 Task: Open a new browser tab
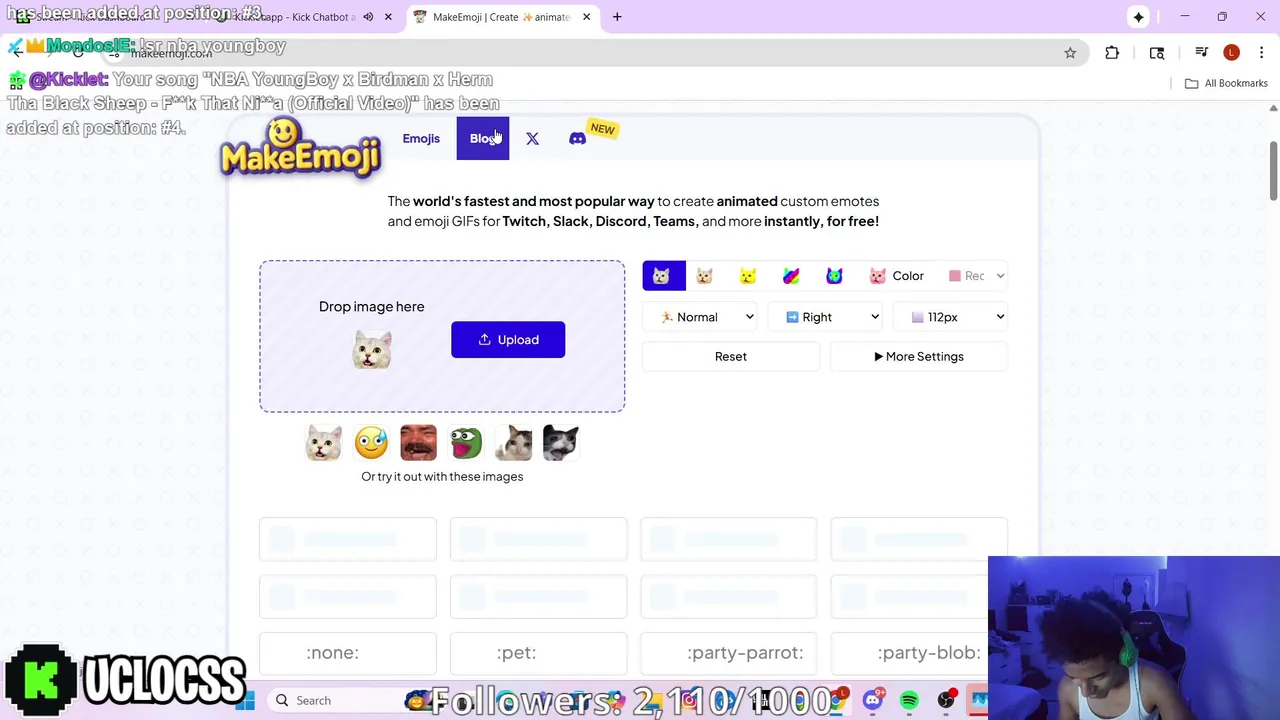617,17
